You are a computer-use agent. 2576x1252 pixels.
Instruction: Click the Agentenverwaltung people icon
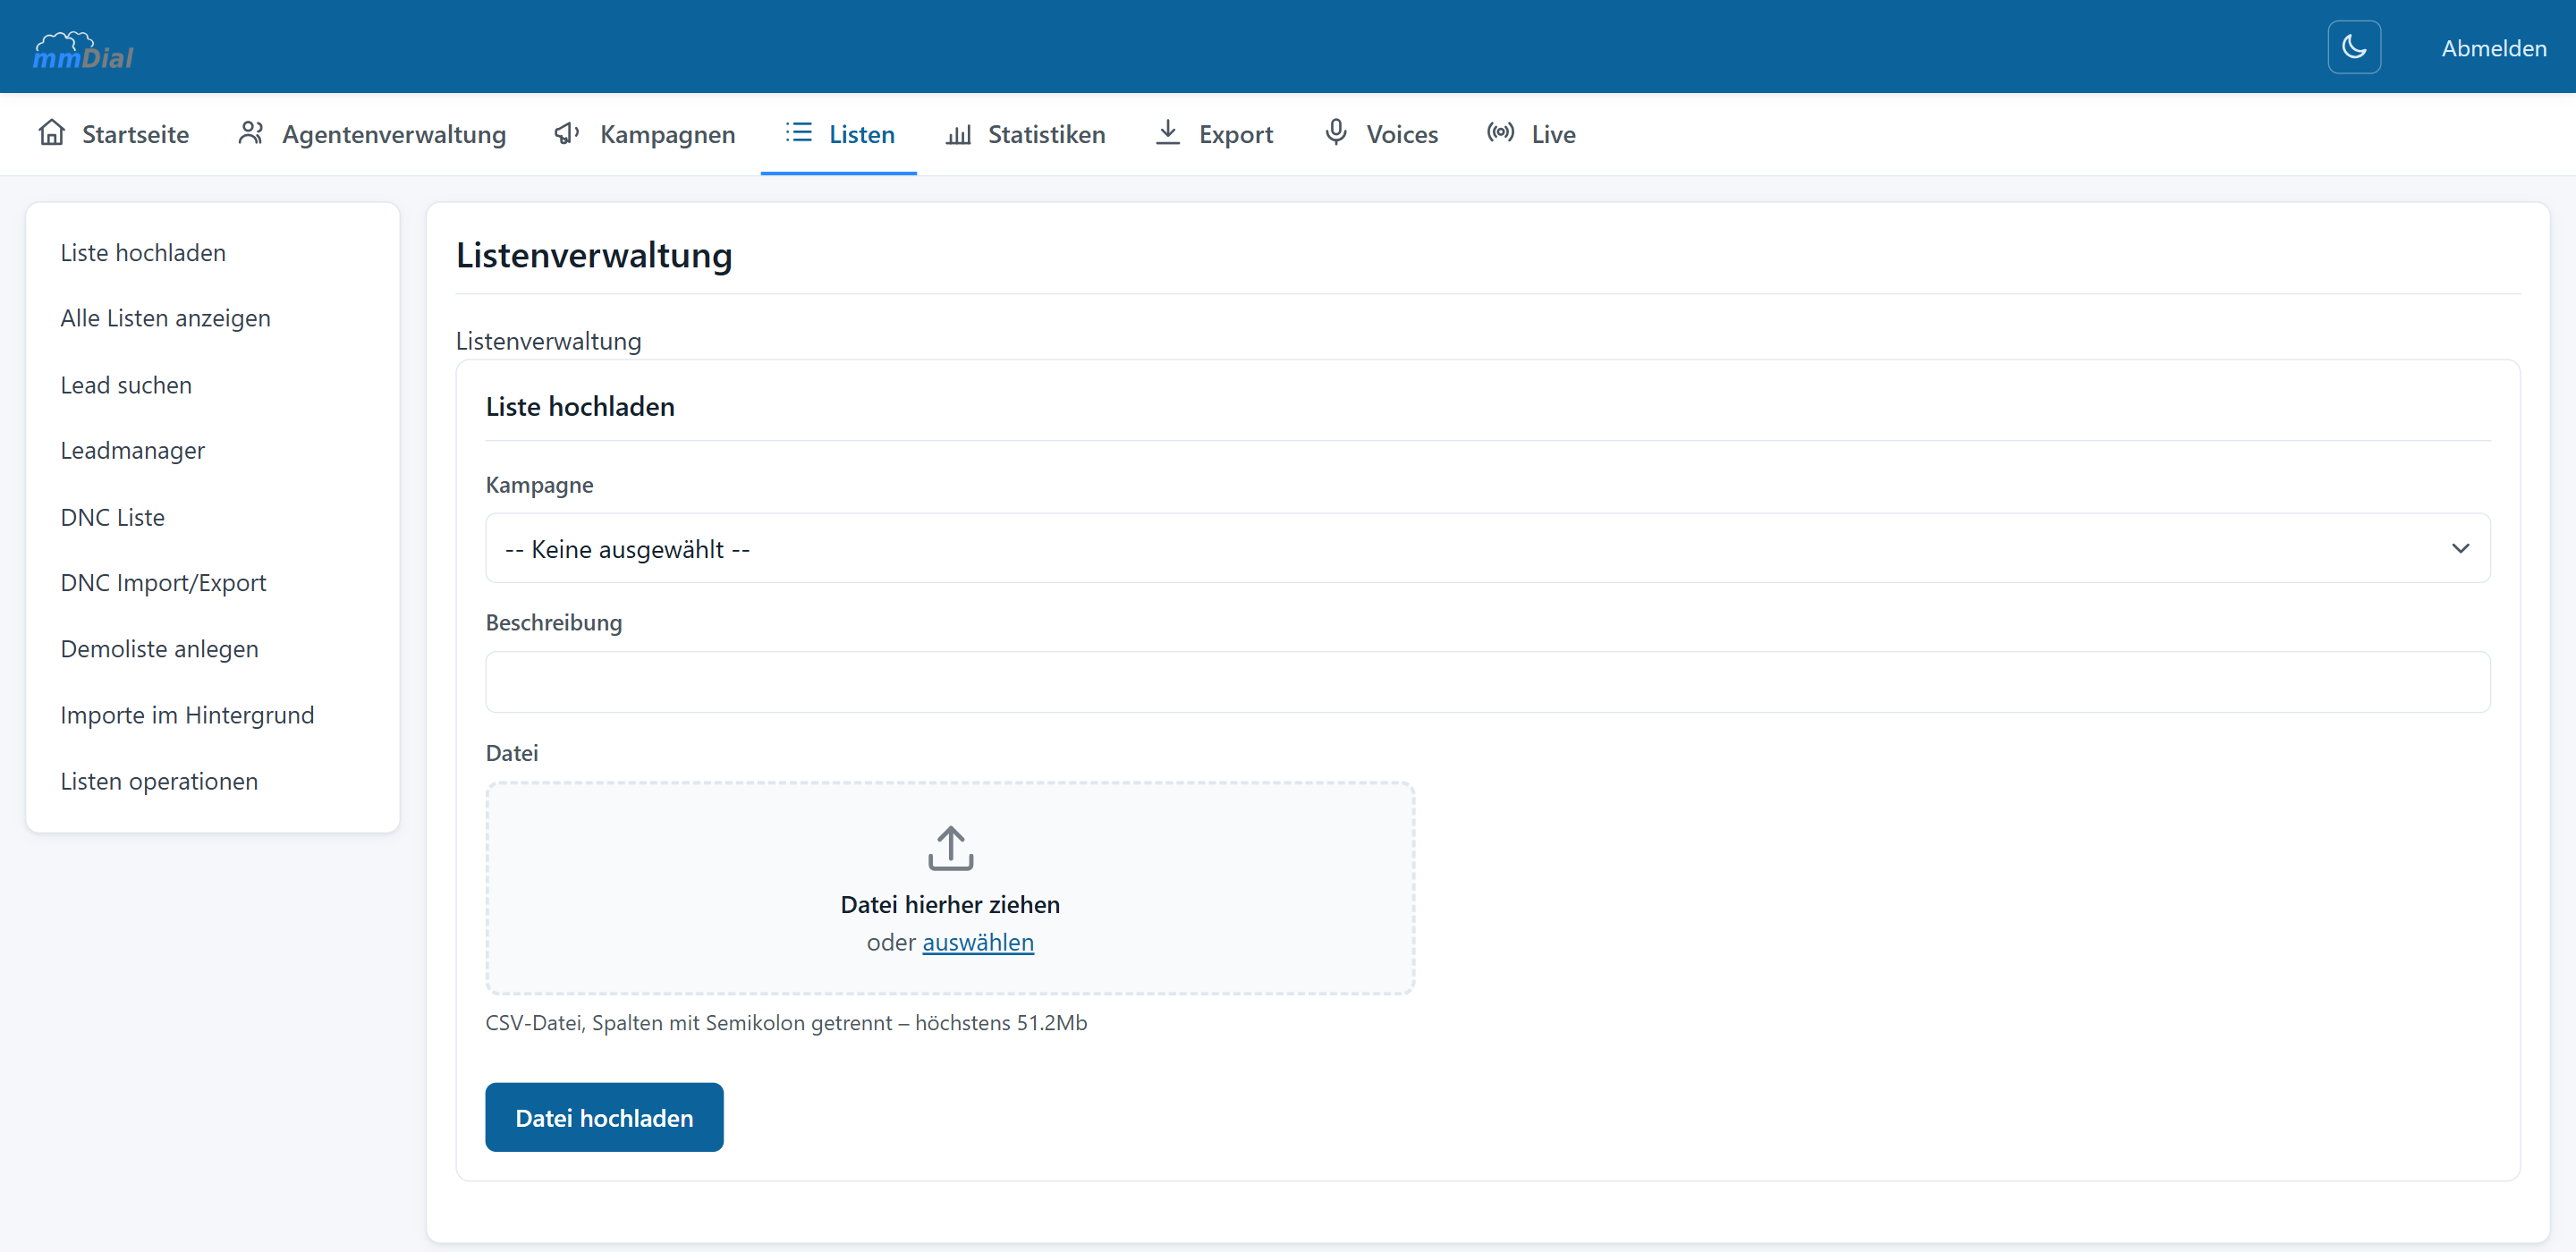[251, 133]
